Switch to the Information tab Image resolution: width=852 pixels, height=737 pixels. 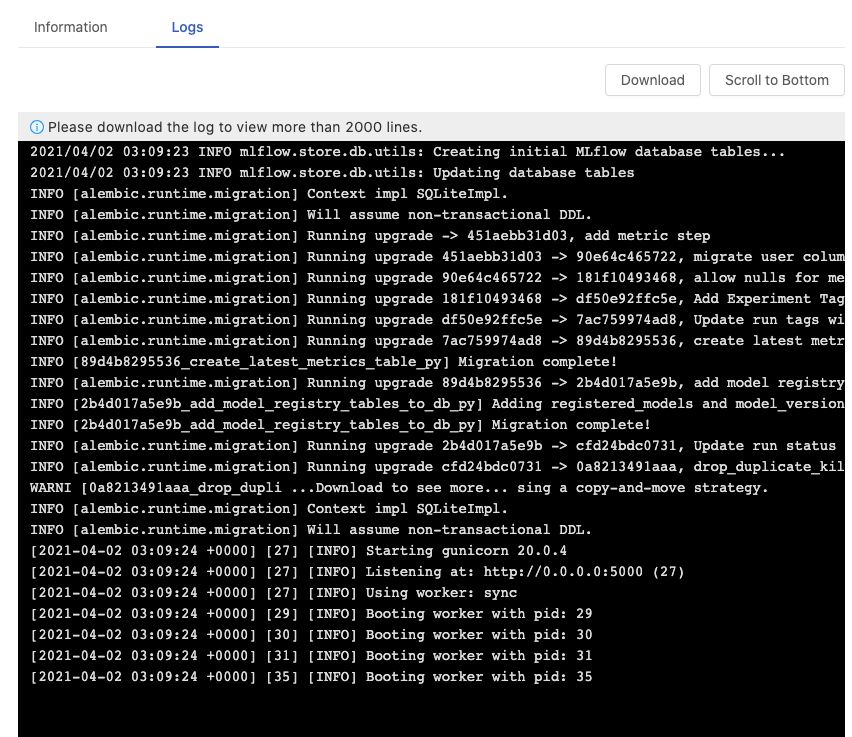71,27
